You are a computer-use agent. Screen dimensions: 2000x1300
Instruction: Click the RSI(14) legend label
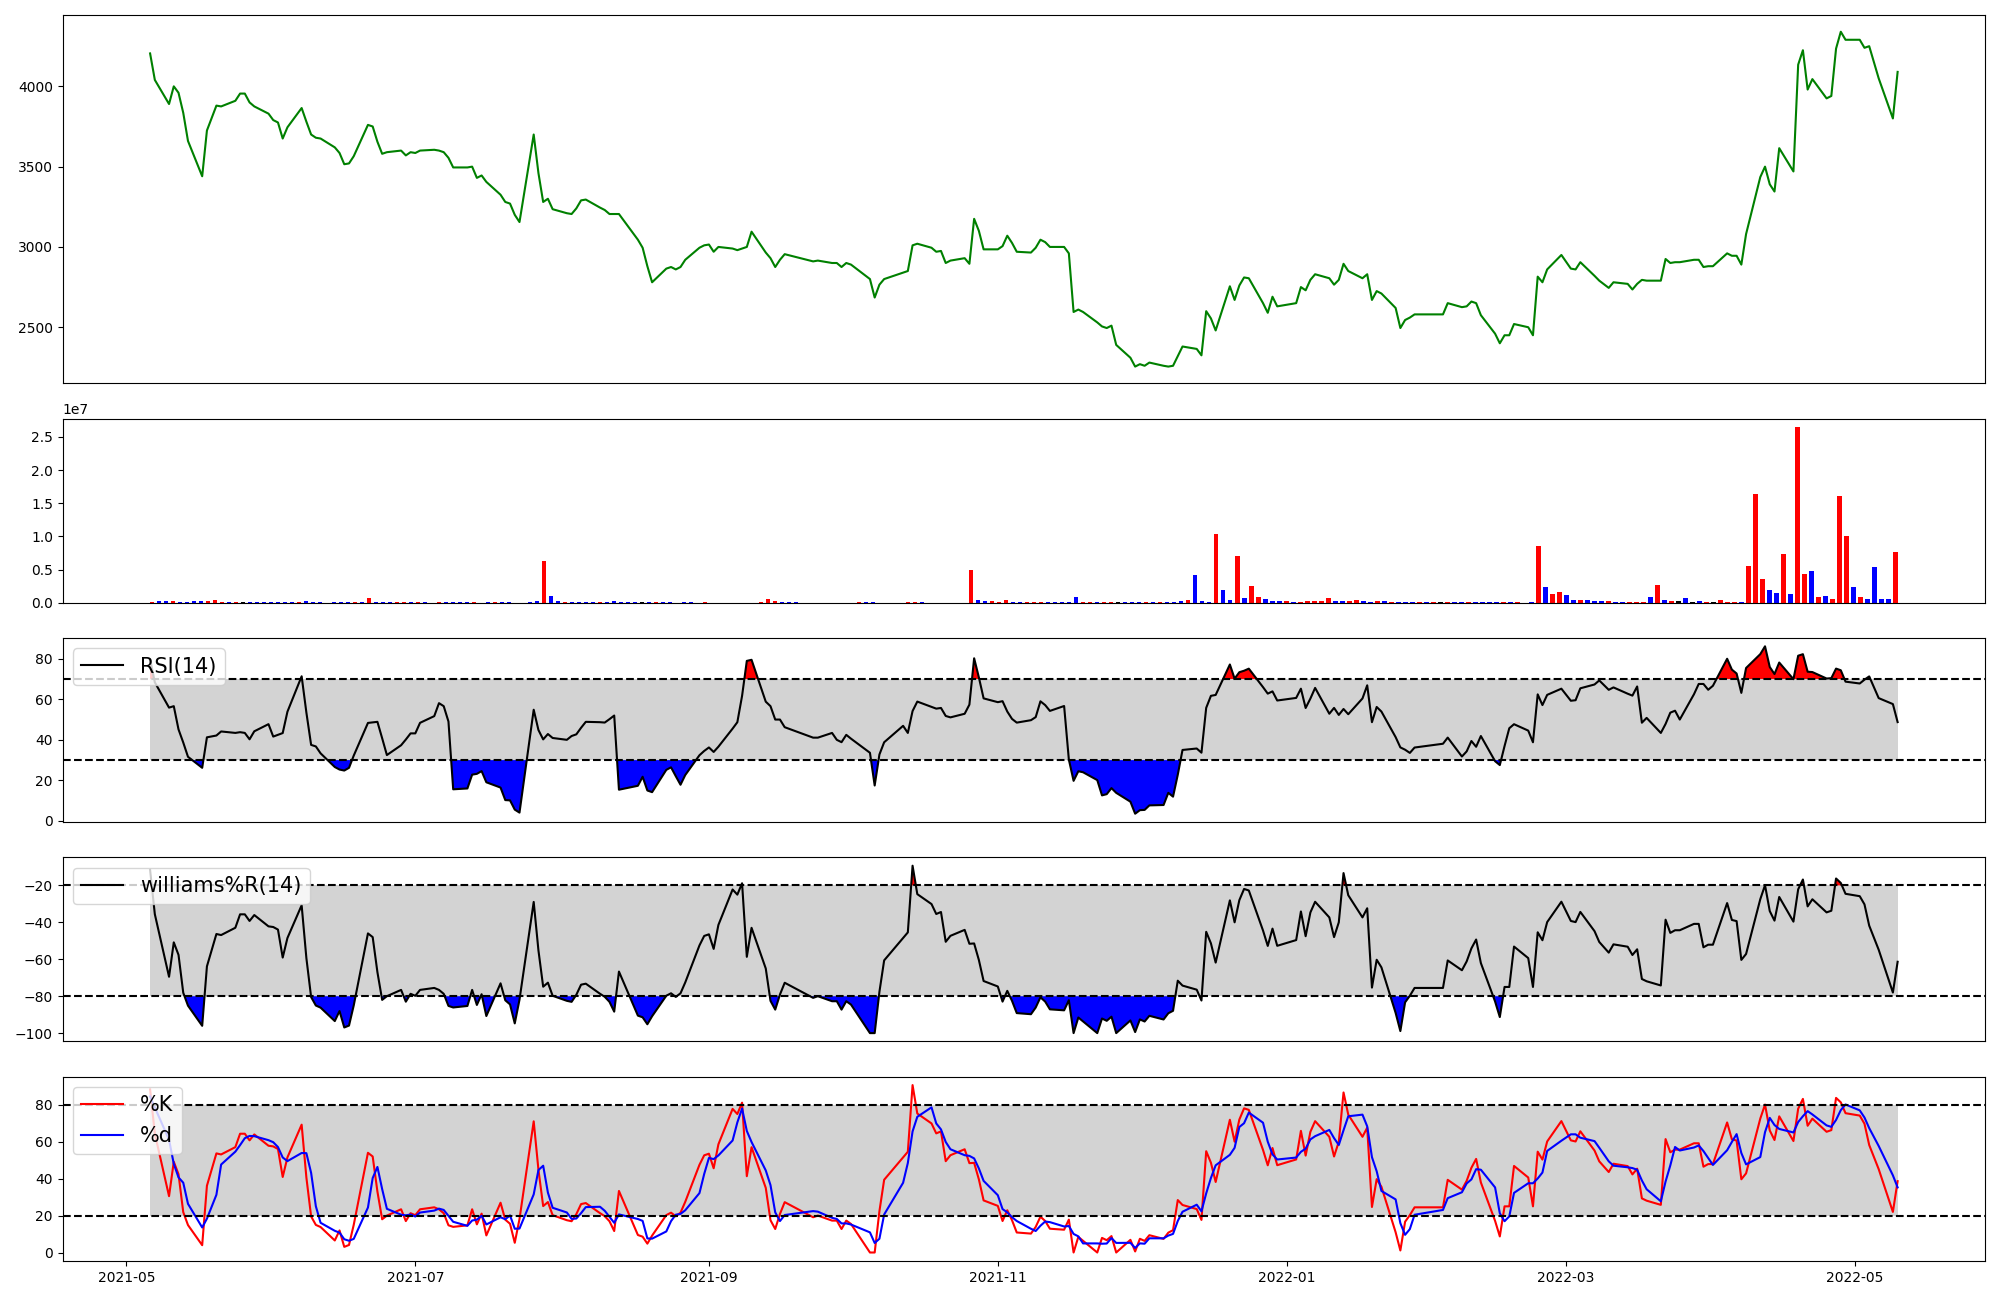coord(177,666)
